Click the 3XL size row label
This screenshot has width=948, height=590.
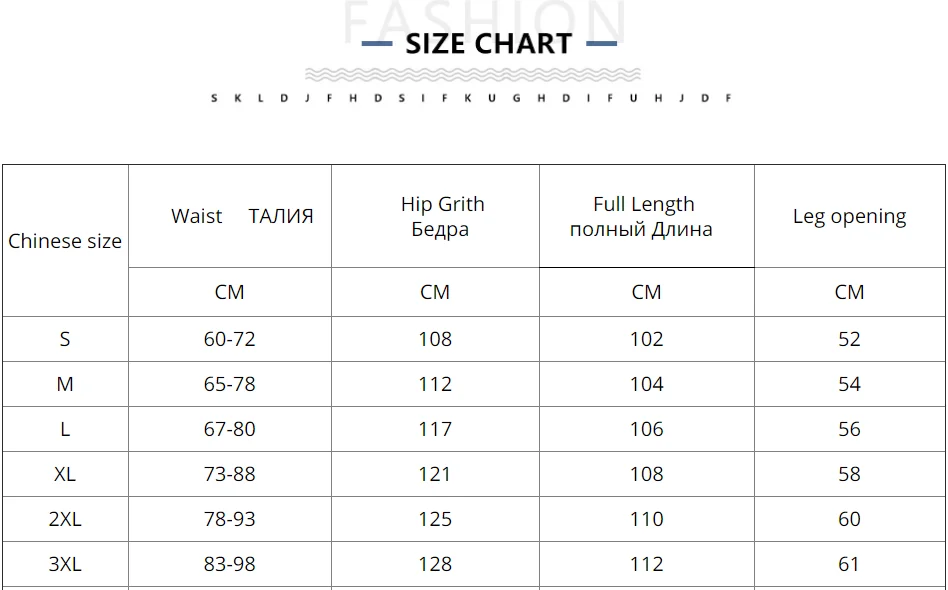click(65, 564)
